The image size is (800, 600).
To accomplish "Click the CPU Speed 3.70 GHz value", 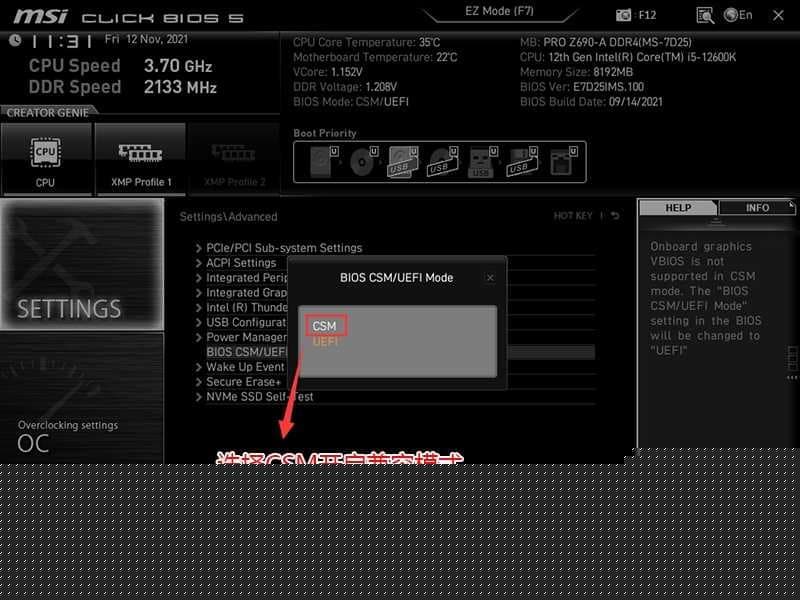I will (178, 66).
